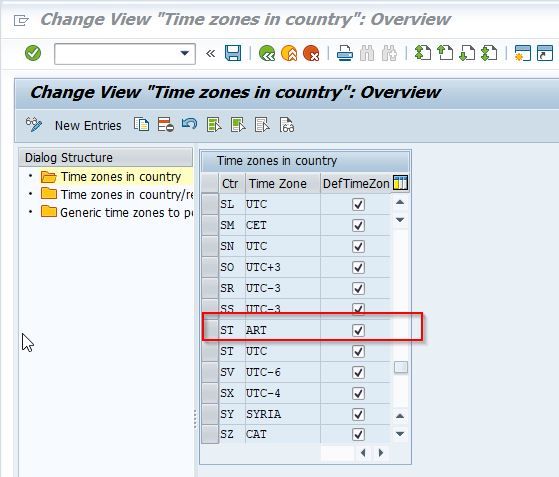Select row SY using its row selector
The image size is (559, 477).
pos(210,414)
